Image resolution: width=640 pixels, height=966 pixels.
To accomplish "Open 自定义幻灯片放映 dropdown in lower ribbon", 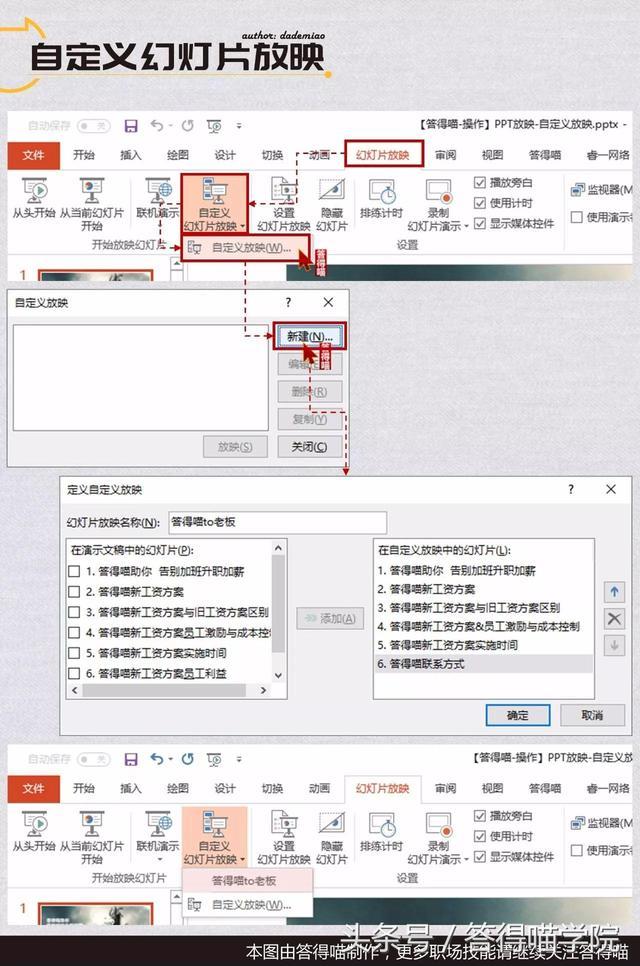I will [214, 837].
